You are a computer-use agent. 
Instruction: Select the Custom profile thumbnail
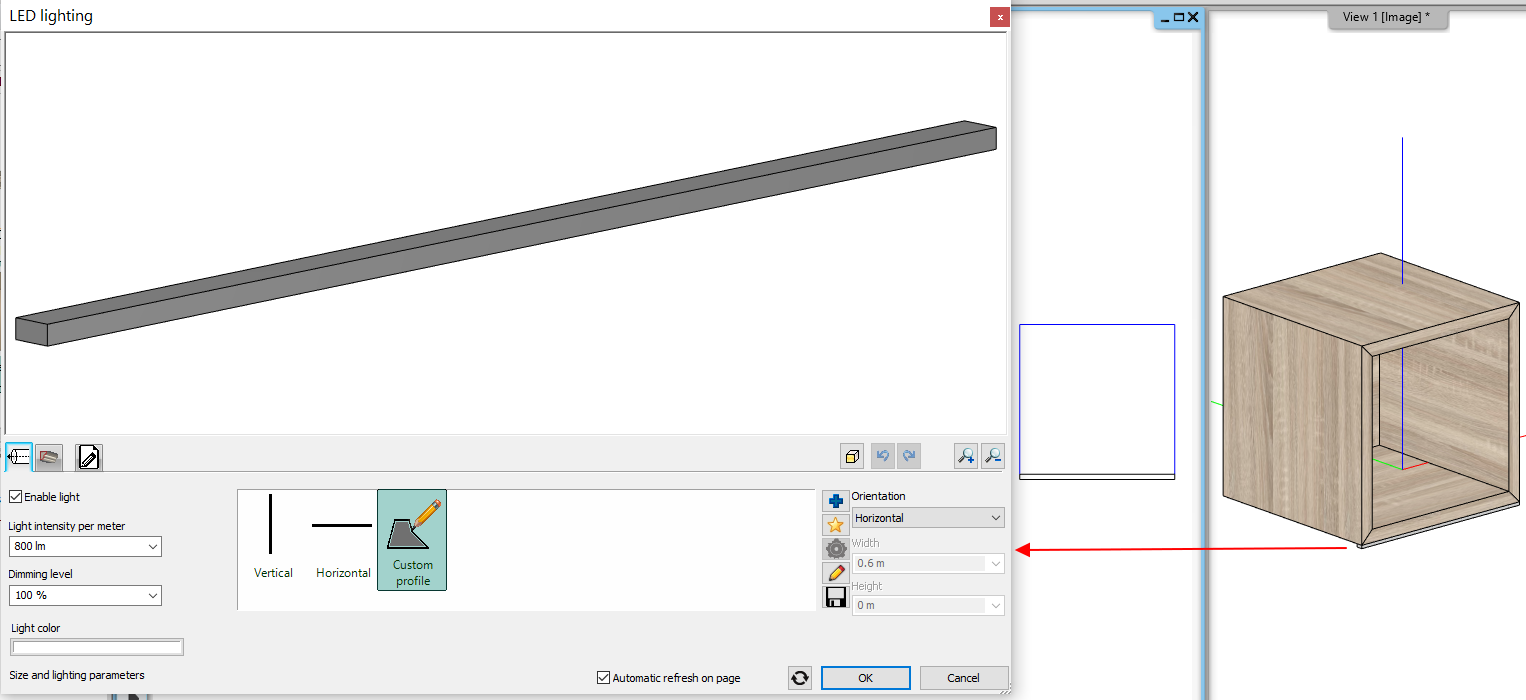click(x=412, y=540)
